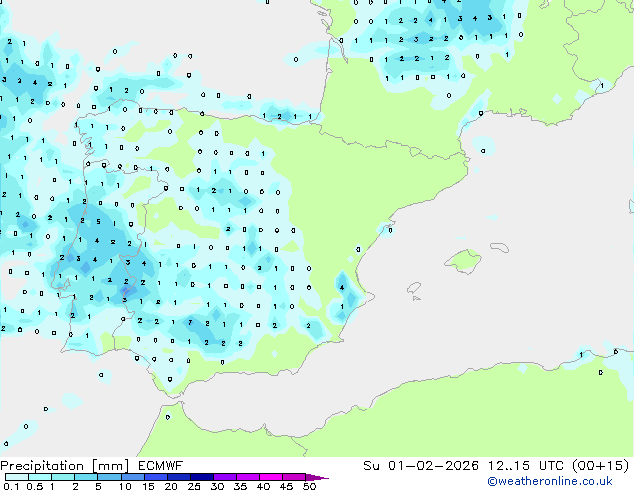Viewport: 634px width, 490px height.
Task: Click the '[mm]' unit label
Action: [110, 466]
